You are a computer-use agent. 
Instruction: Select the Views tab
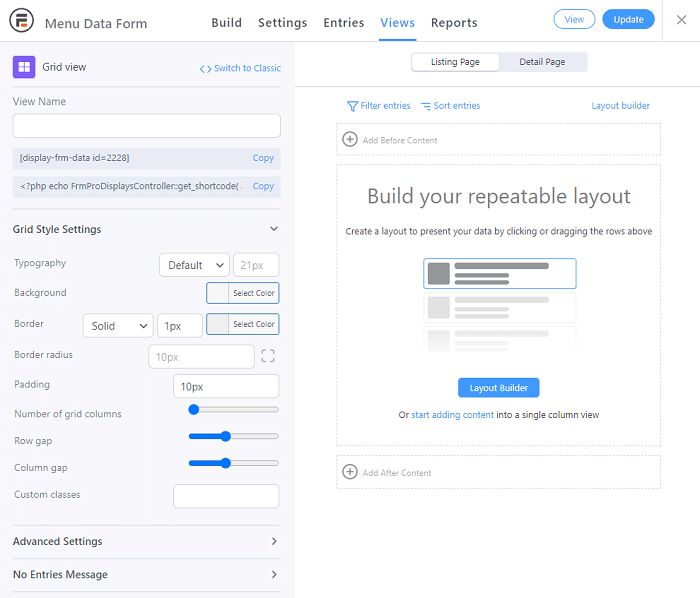[x=397, y=23]
